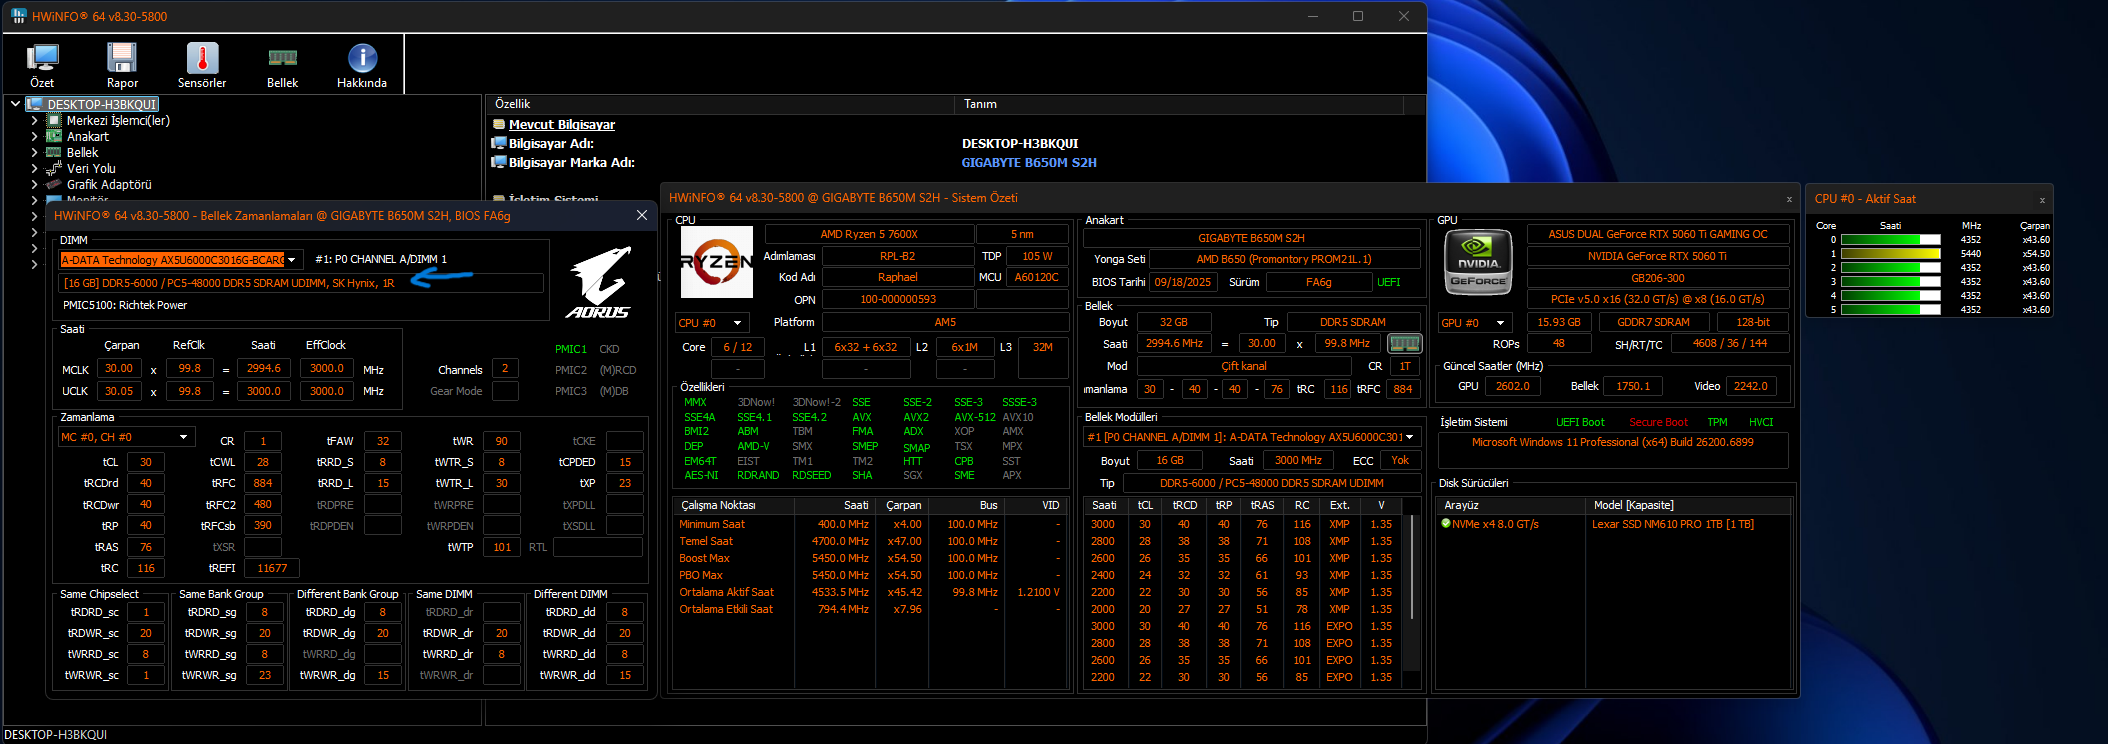Click the tREFI value 11677
The image size is (2108, 744).
pyautogui.click(x=272, y=568)
